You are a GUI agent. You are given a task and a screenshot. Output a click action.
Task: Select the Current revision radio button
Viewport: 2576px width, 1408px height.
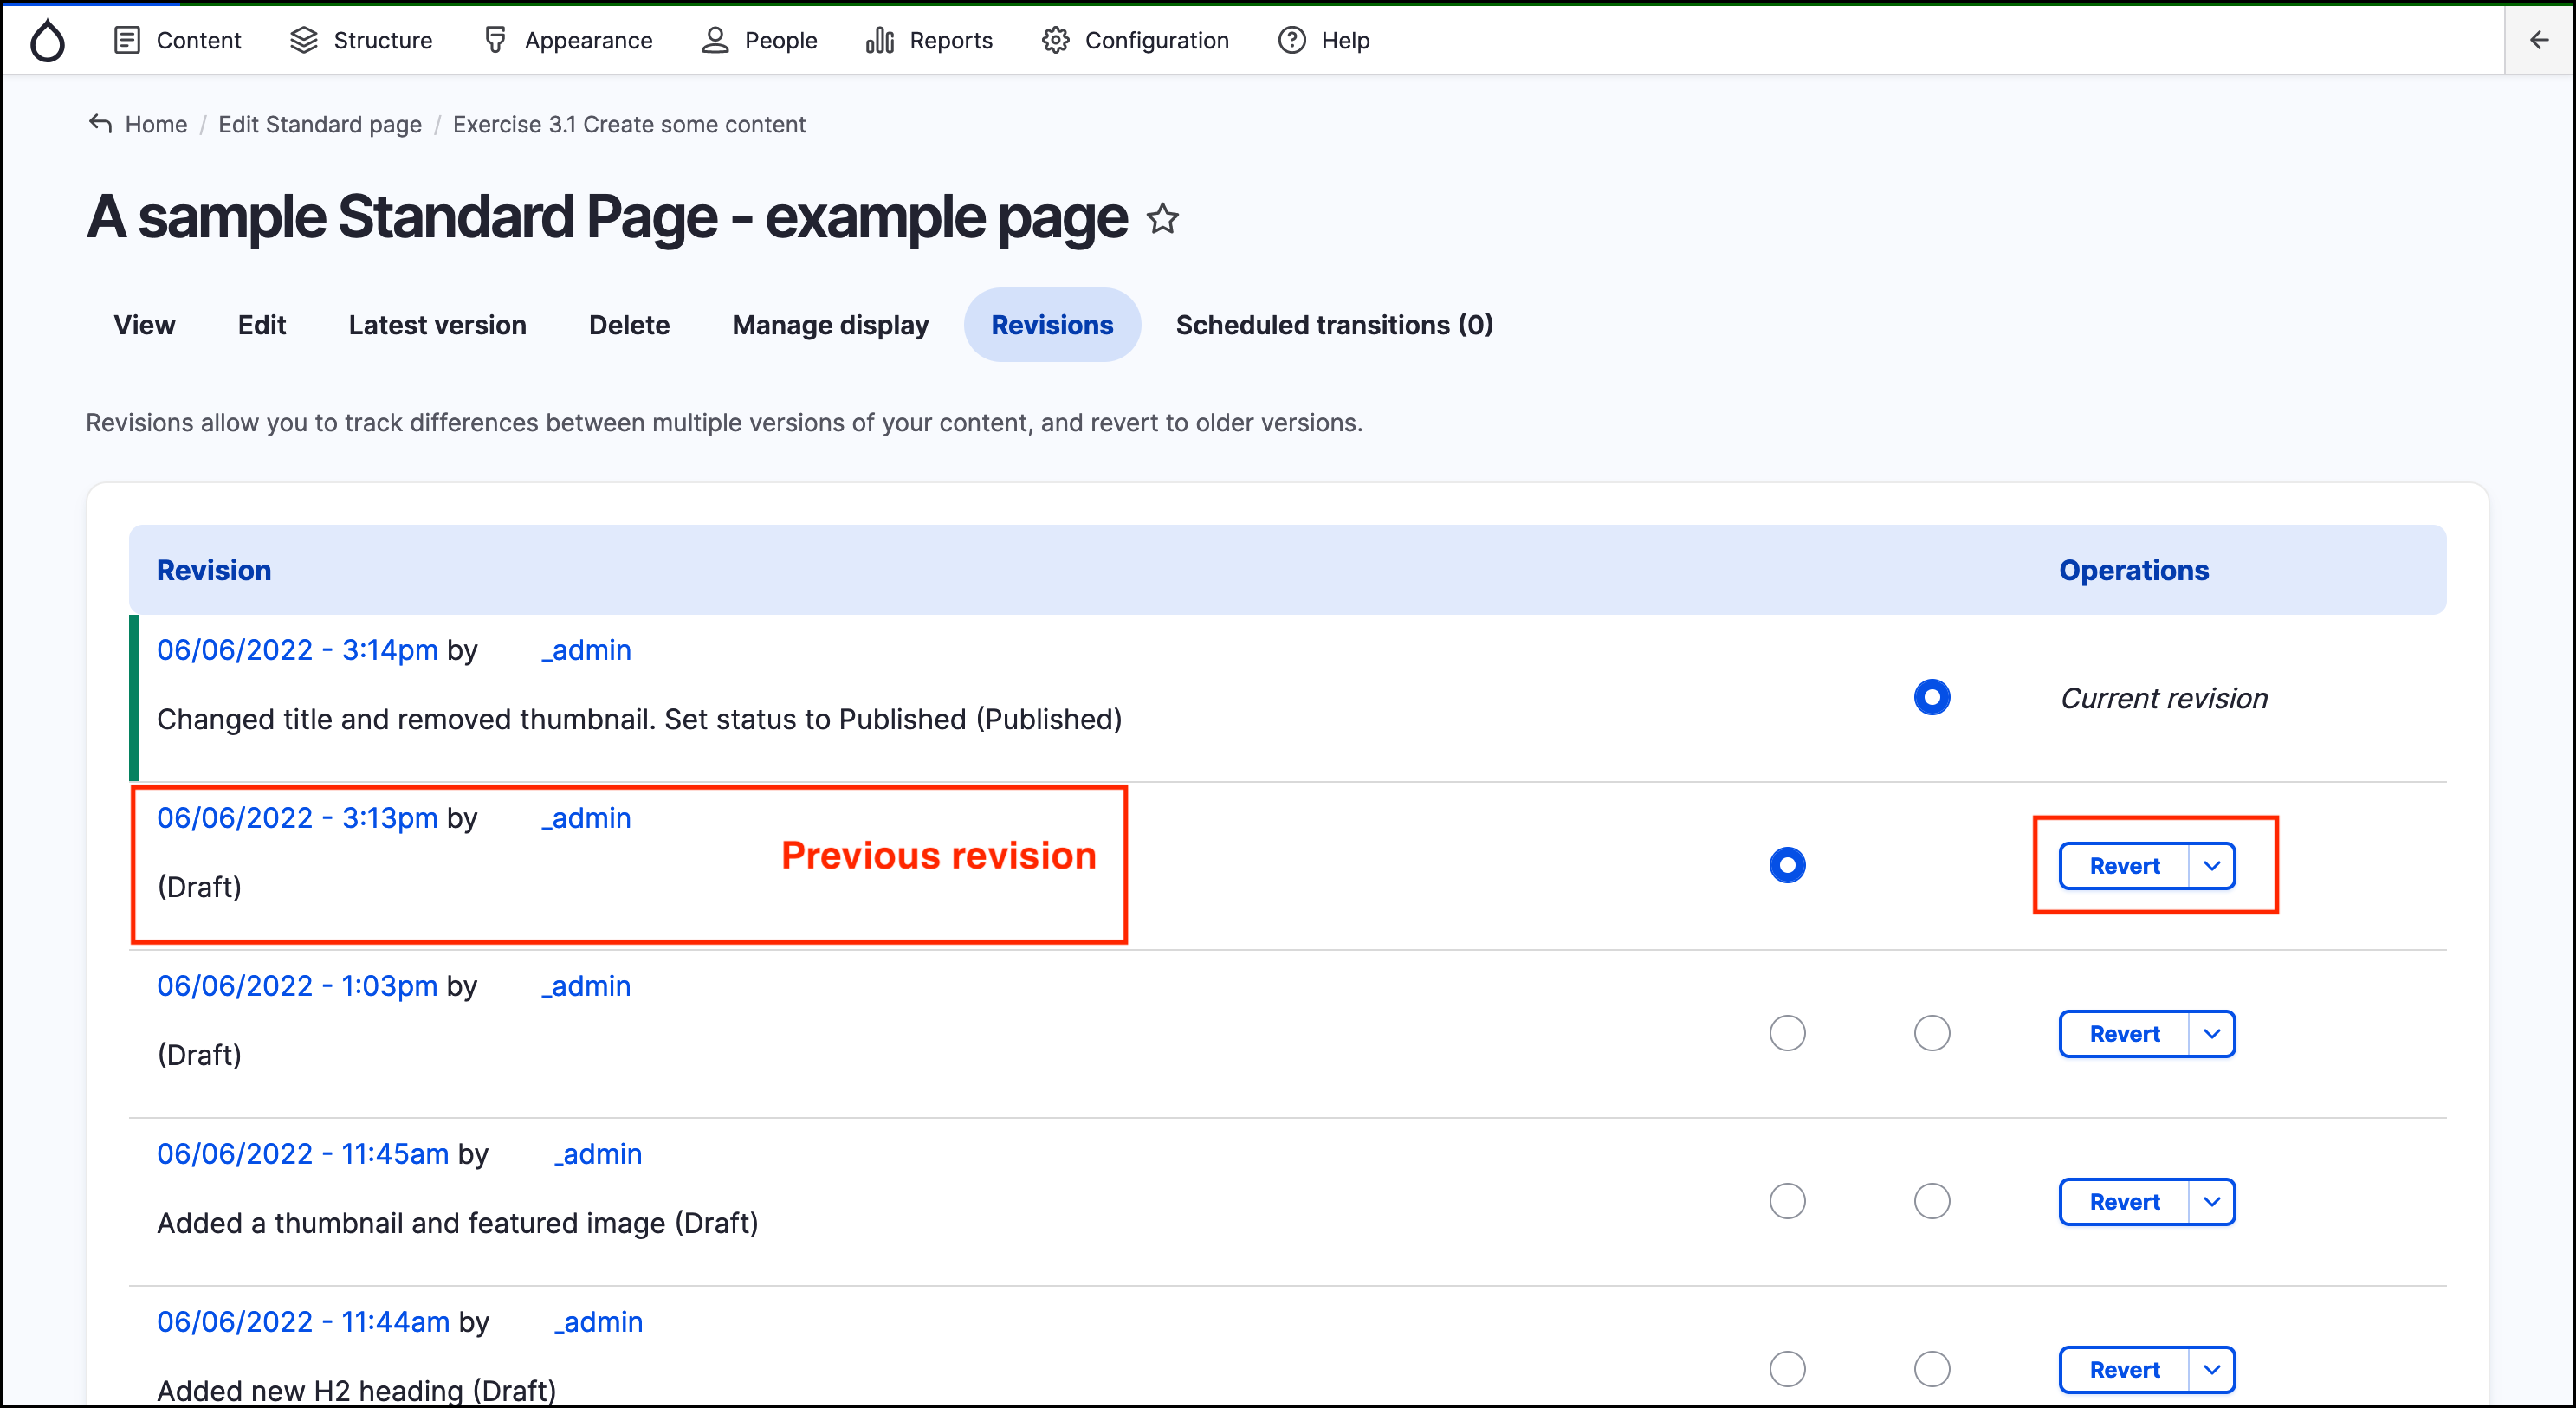tap(1931, 697)
